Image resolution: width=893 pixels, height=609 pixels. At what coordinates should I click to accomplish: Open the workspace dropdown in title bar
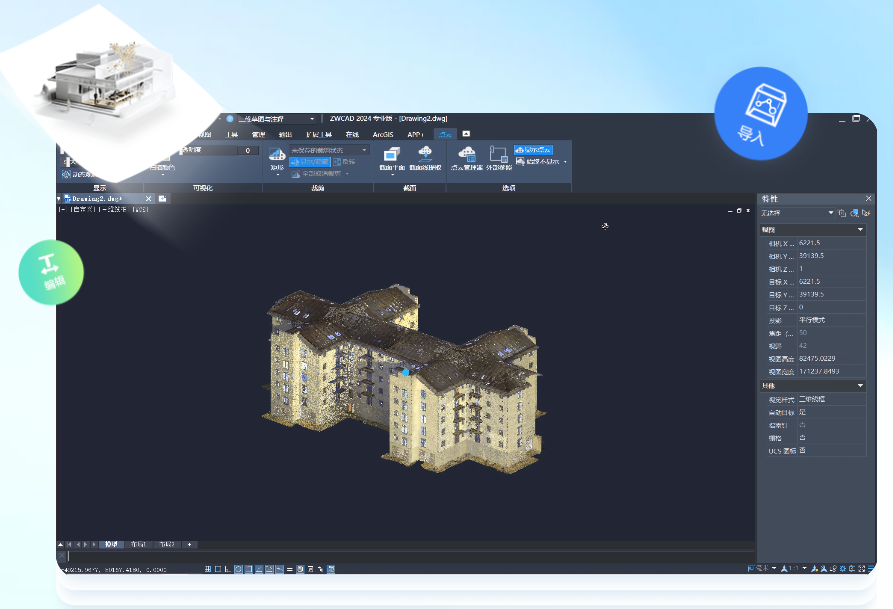pyautogui.click(x=312, y=119)
